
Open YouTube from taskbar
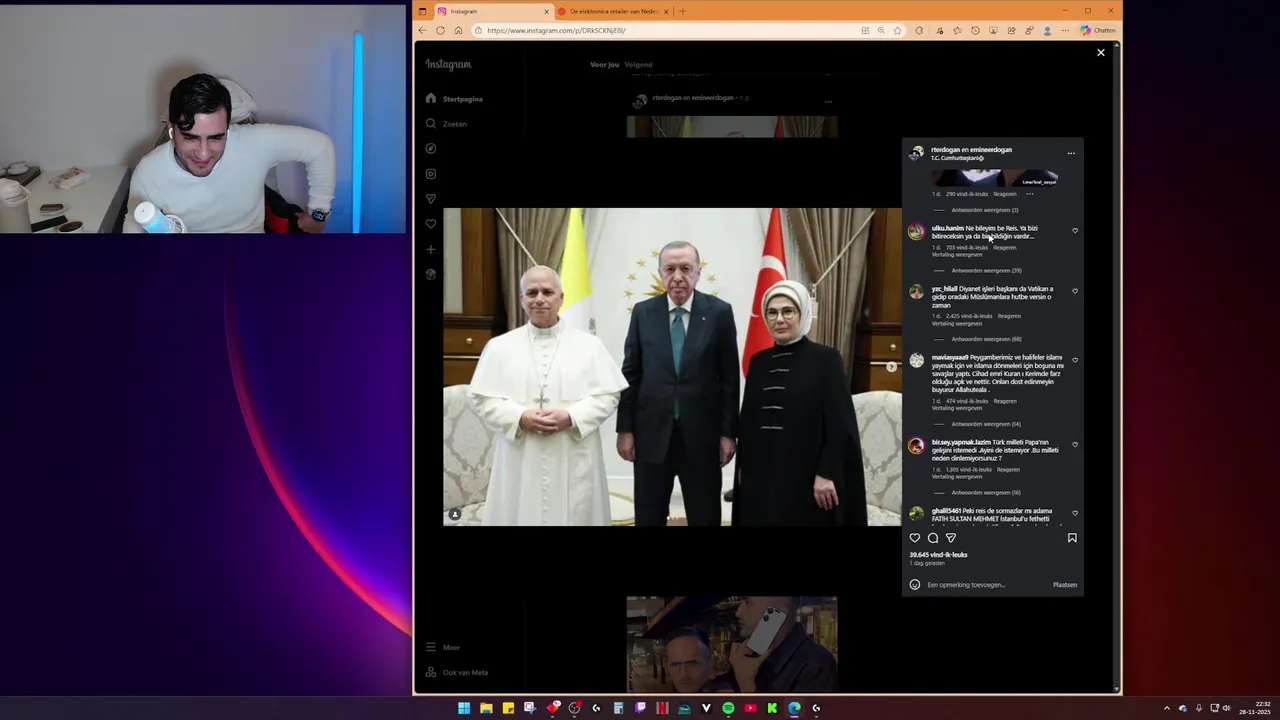pos(750,708)
